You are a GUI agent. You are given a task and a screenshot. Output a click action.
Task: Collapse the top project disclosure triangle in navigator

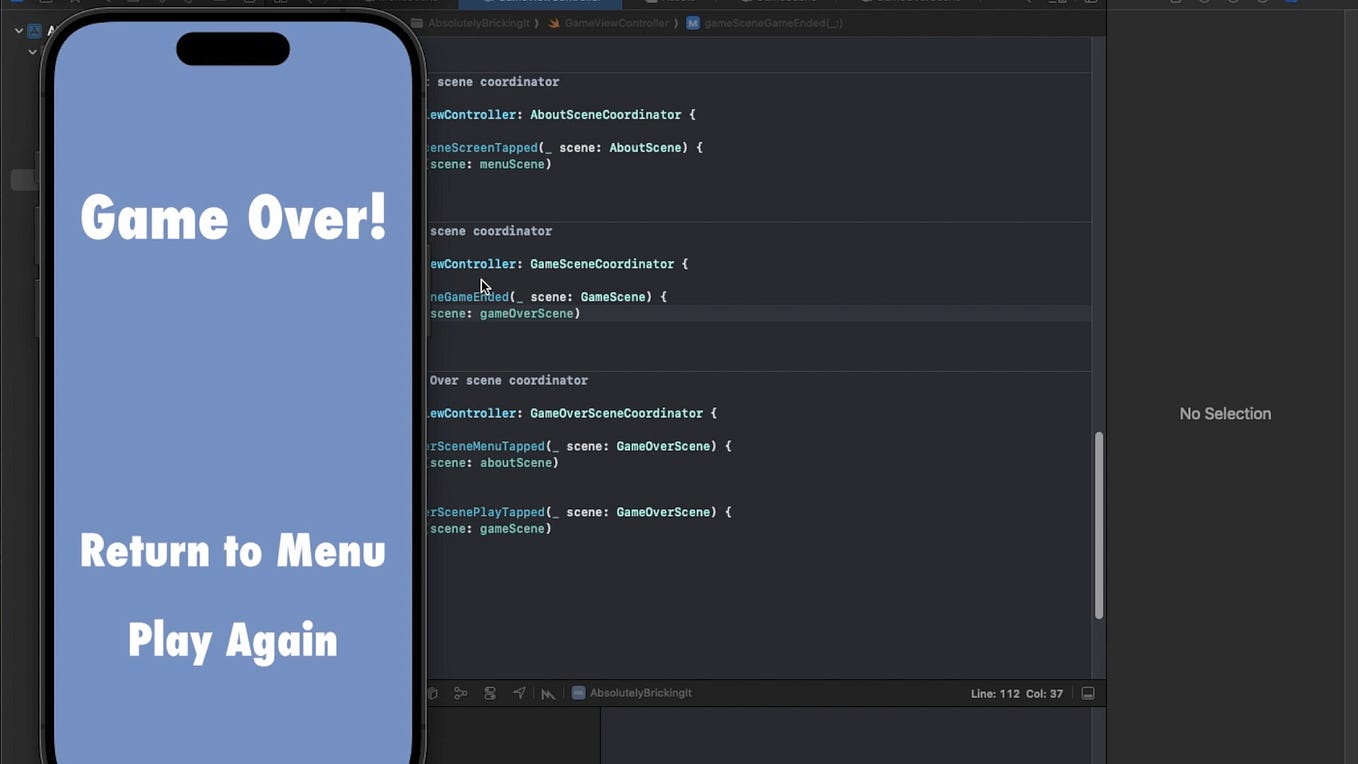tap(18, 30)
